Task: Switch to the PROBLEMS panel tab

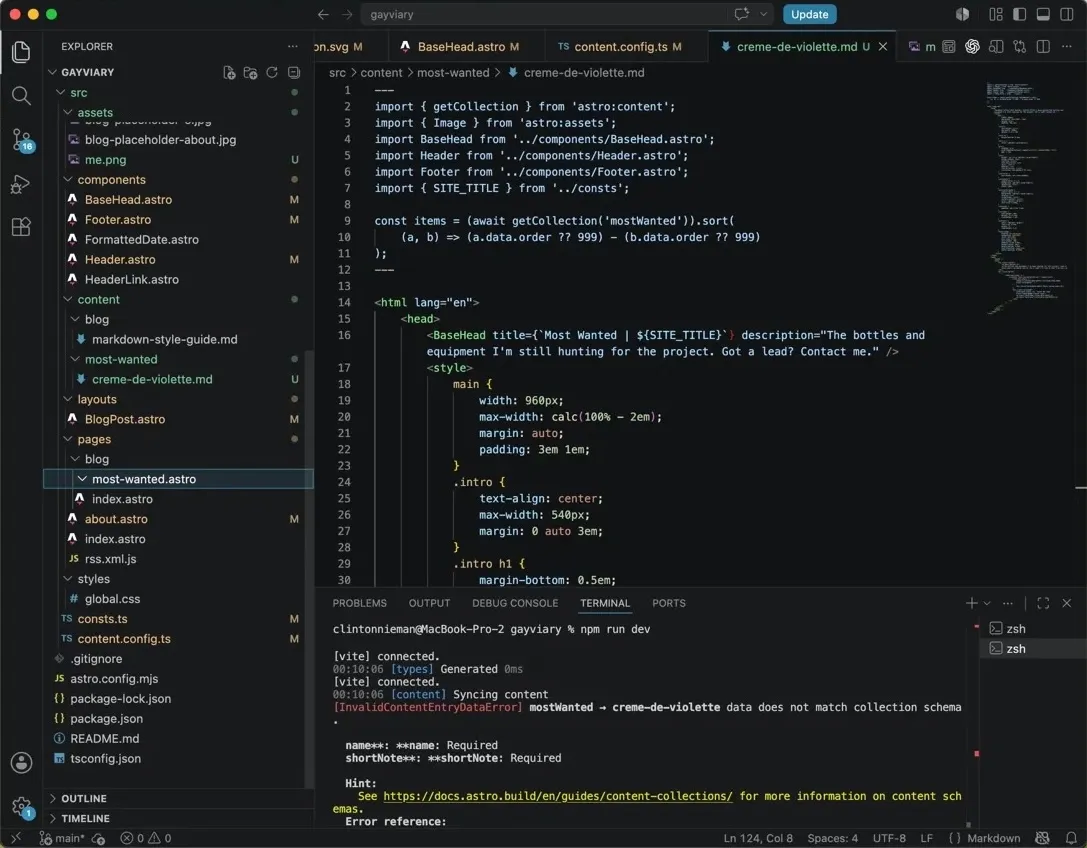Action: click(360, 603)
